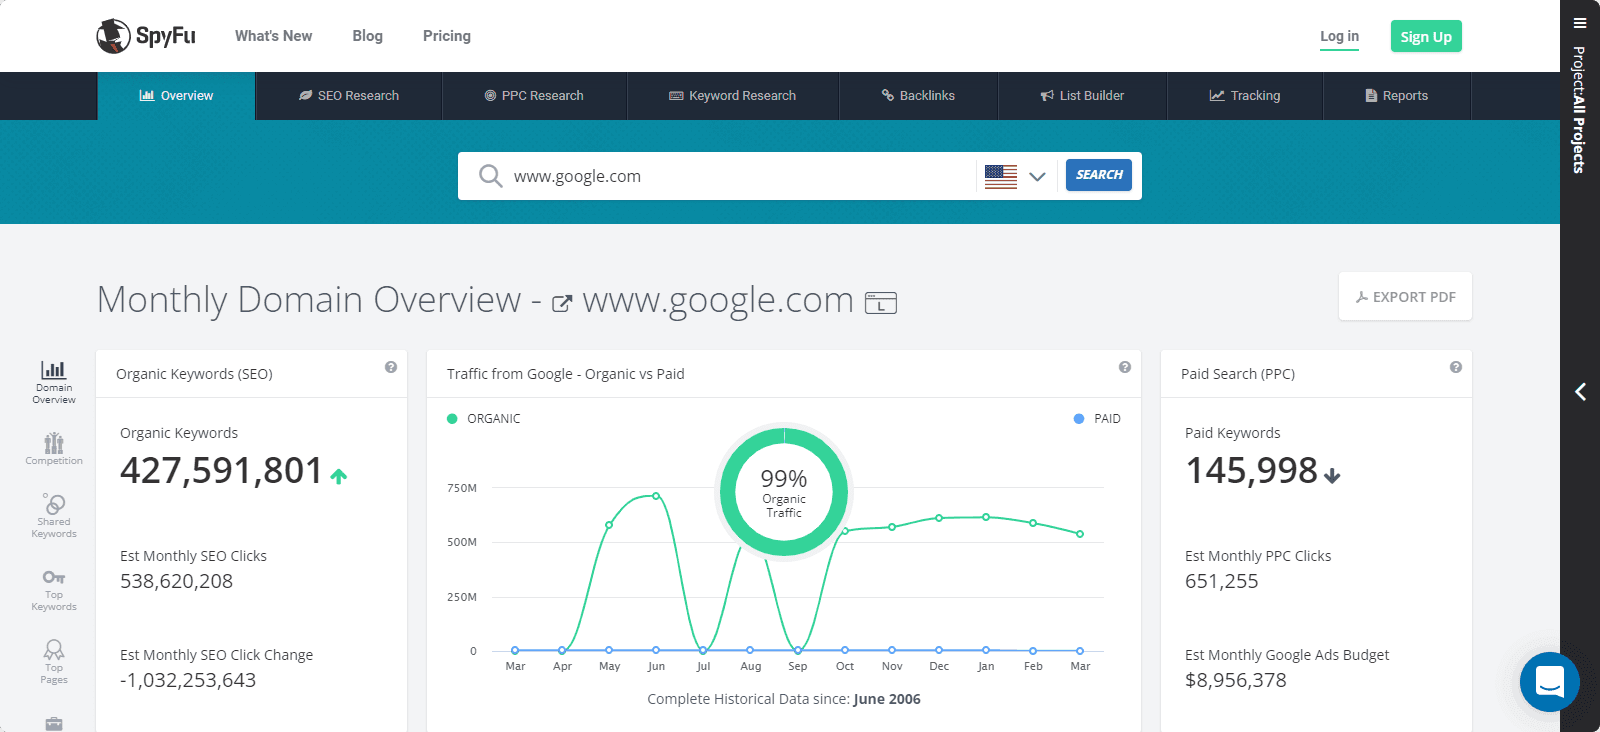Open the chat support widget
Viewport: 1600px width, 732px height.
tap(1549, 682)
